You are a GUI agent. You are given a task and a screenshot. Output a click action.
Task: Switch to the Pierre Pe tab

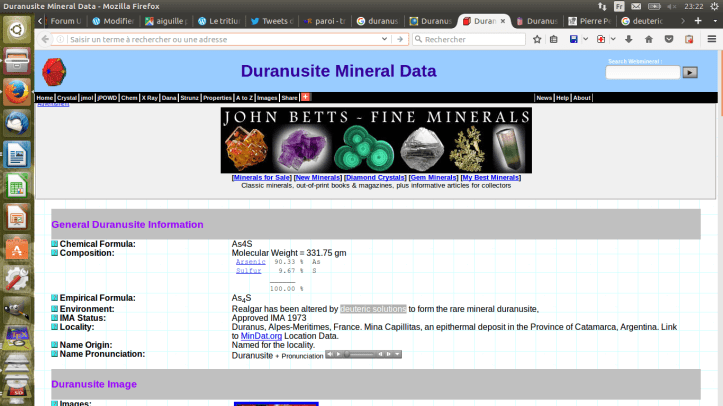pyautogui.click(x=590, y=21)
